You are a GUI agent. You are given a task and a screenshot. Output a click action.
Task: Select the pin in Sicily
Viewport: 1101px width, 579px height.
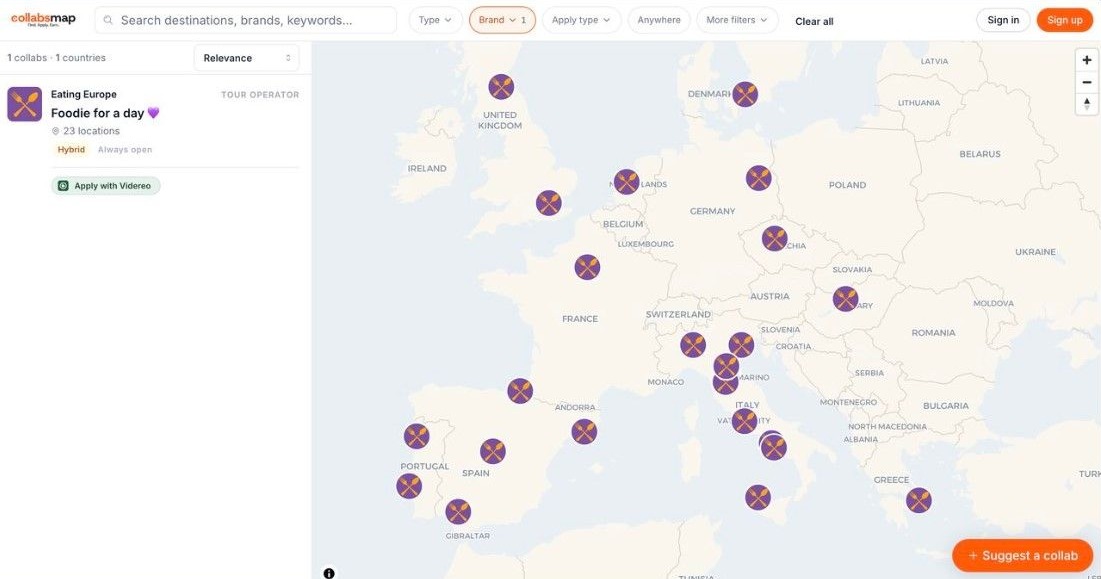click(758, 498)
